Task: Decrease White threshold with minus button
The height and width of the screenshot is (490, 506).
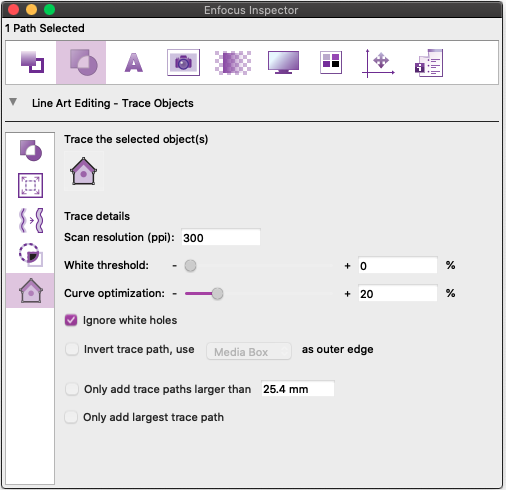Action: click(x=174, y=266)
